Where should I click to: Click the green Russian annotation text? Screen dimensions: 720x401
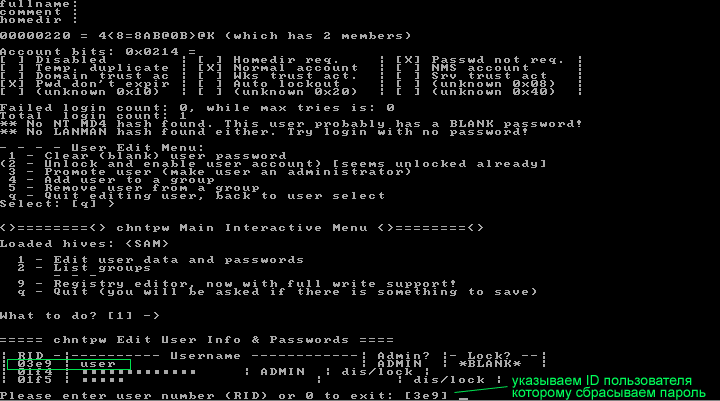(x=608, y=387)
